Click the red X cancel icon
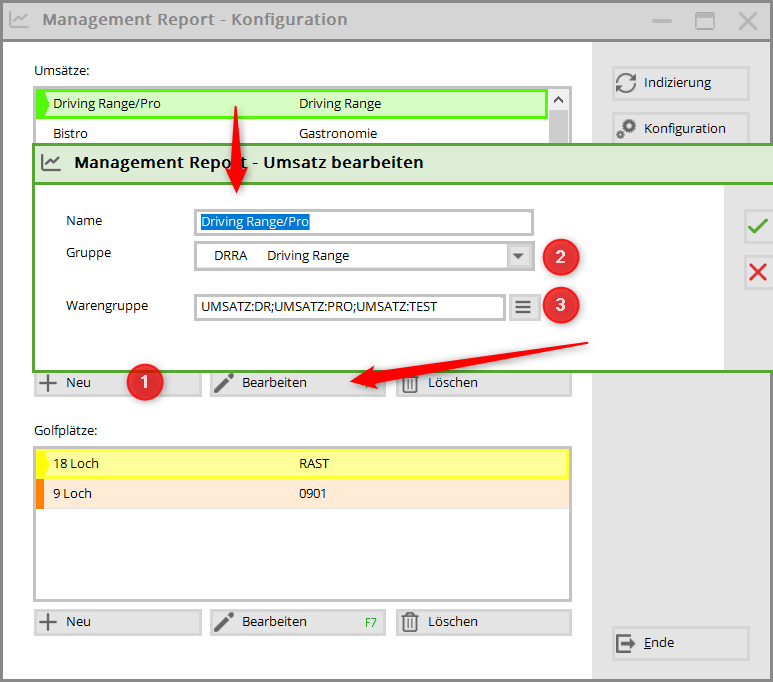773x682 pixels. point(758,271)
